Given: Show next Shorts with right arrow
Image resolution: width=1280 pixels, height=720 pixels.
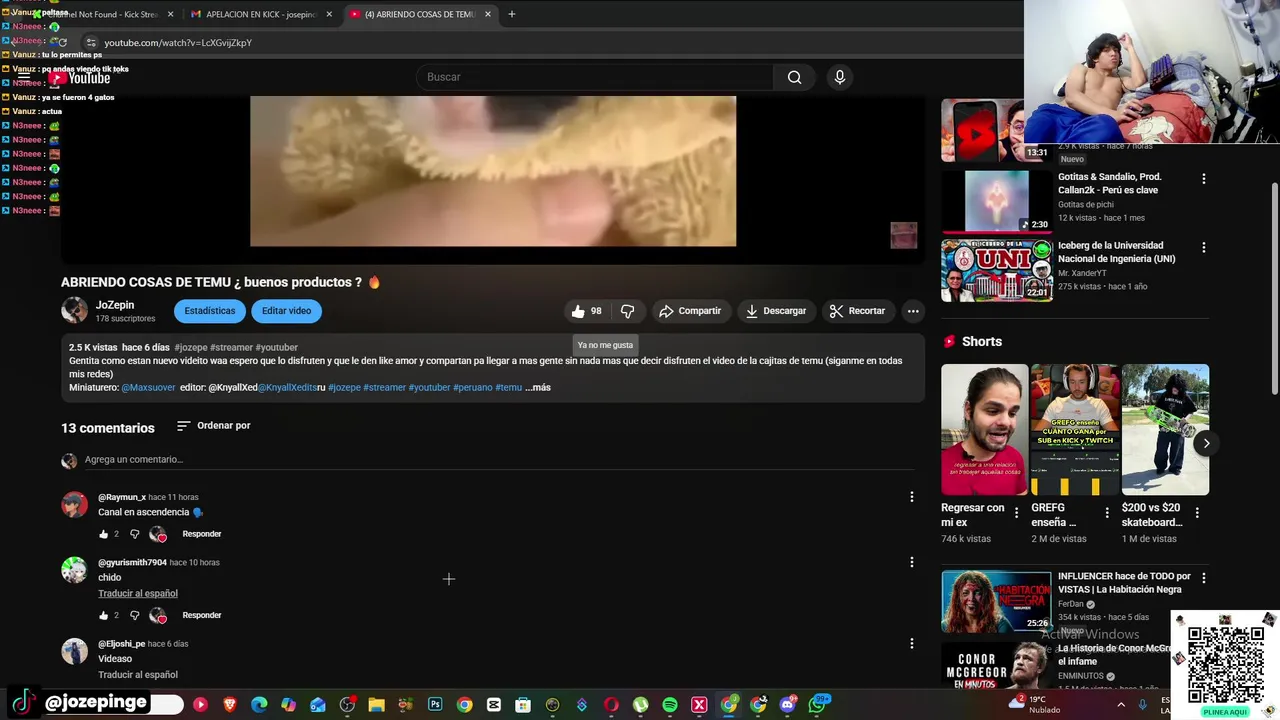Looking at the screenshot, I should pyautogui.click(x=1206, y=443).
